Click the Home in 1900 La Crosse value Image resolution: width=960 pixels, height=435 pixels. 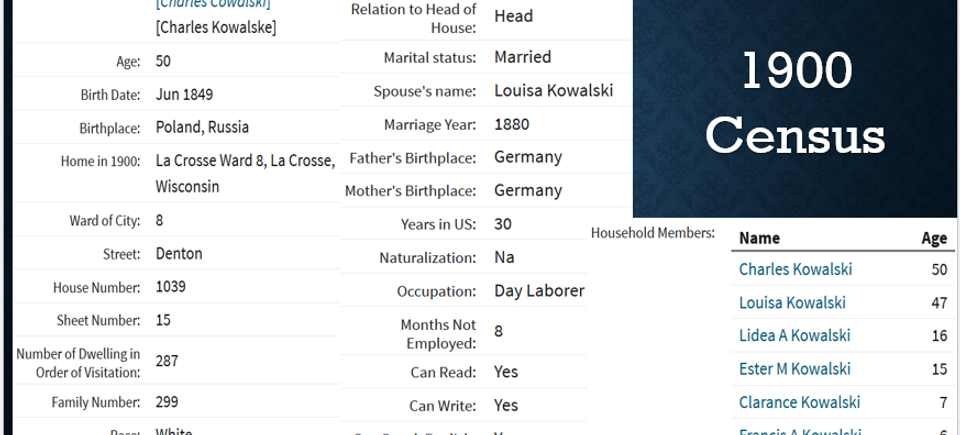(246, 173)
